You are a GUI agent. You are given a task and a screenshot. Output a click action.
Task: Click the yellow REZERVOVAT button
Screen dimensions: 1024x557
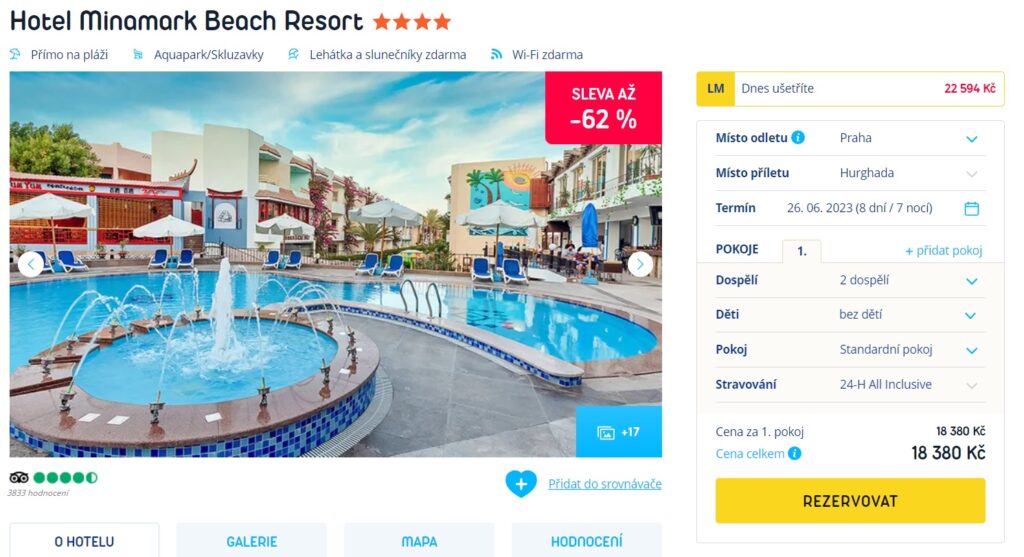click(850, 501)
